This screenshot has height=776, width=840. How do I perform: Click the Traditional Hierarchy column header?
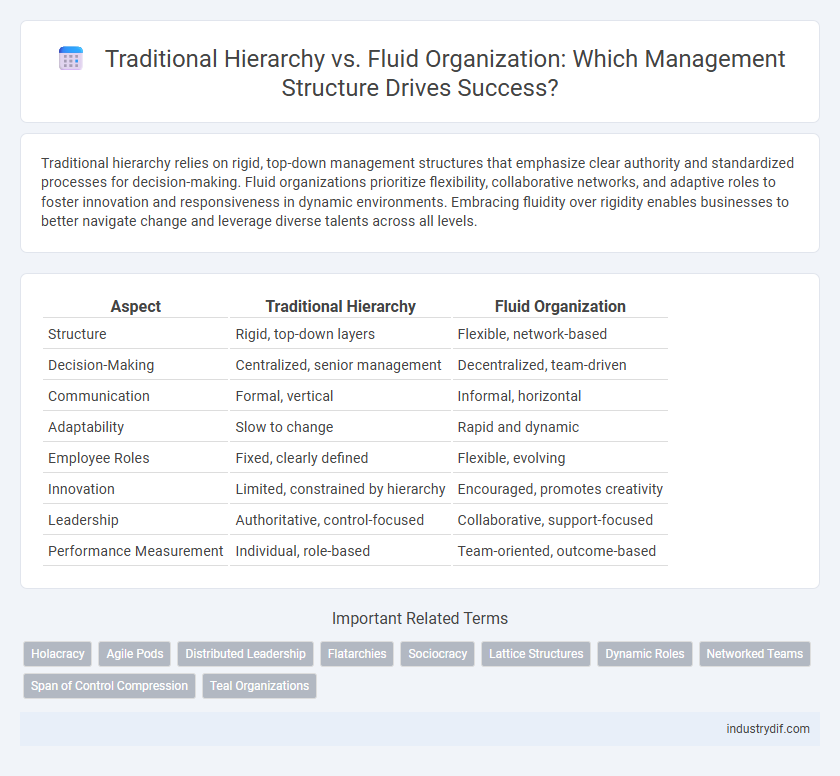[341, 306]
